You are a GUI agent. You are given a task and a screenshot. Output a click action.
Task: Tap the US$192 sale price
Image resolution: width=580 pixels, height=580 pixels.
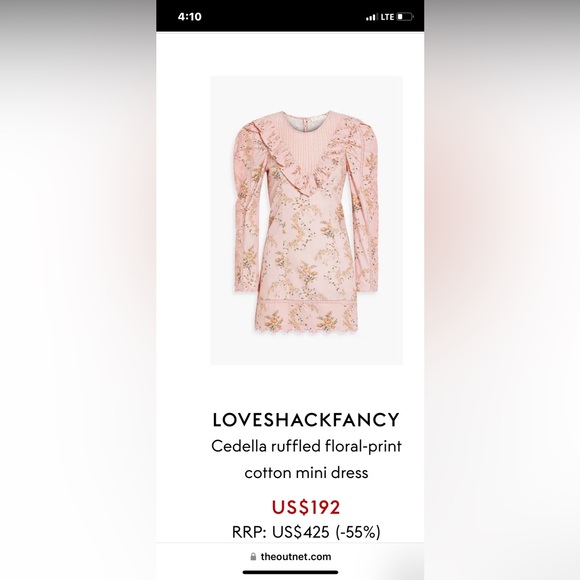306,507
